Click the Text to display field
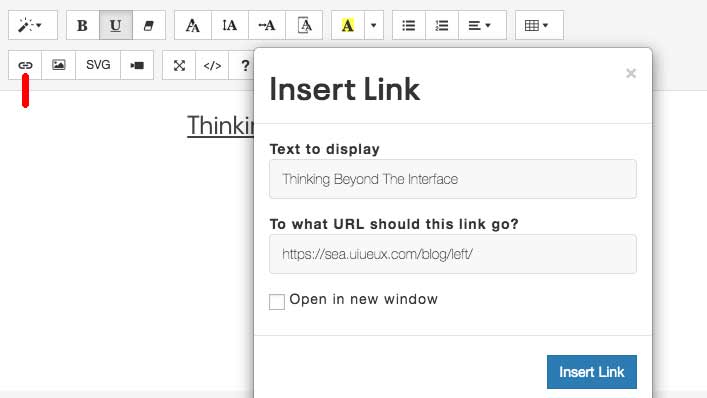Image resolution: width=707 pixels, height=398 pixels. (x=453, y=179)
